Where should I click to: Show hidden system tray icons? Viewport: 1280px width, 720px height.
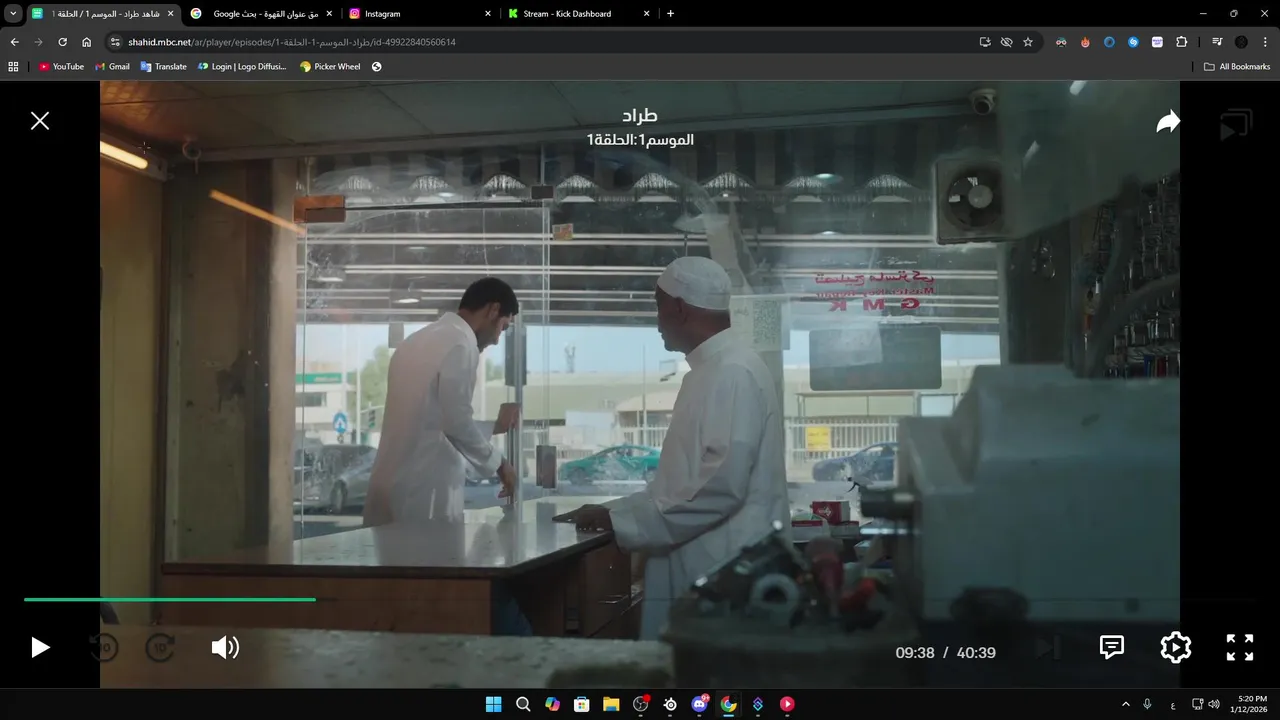1125,704
